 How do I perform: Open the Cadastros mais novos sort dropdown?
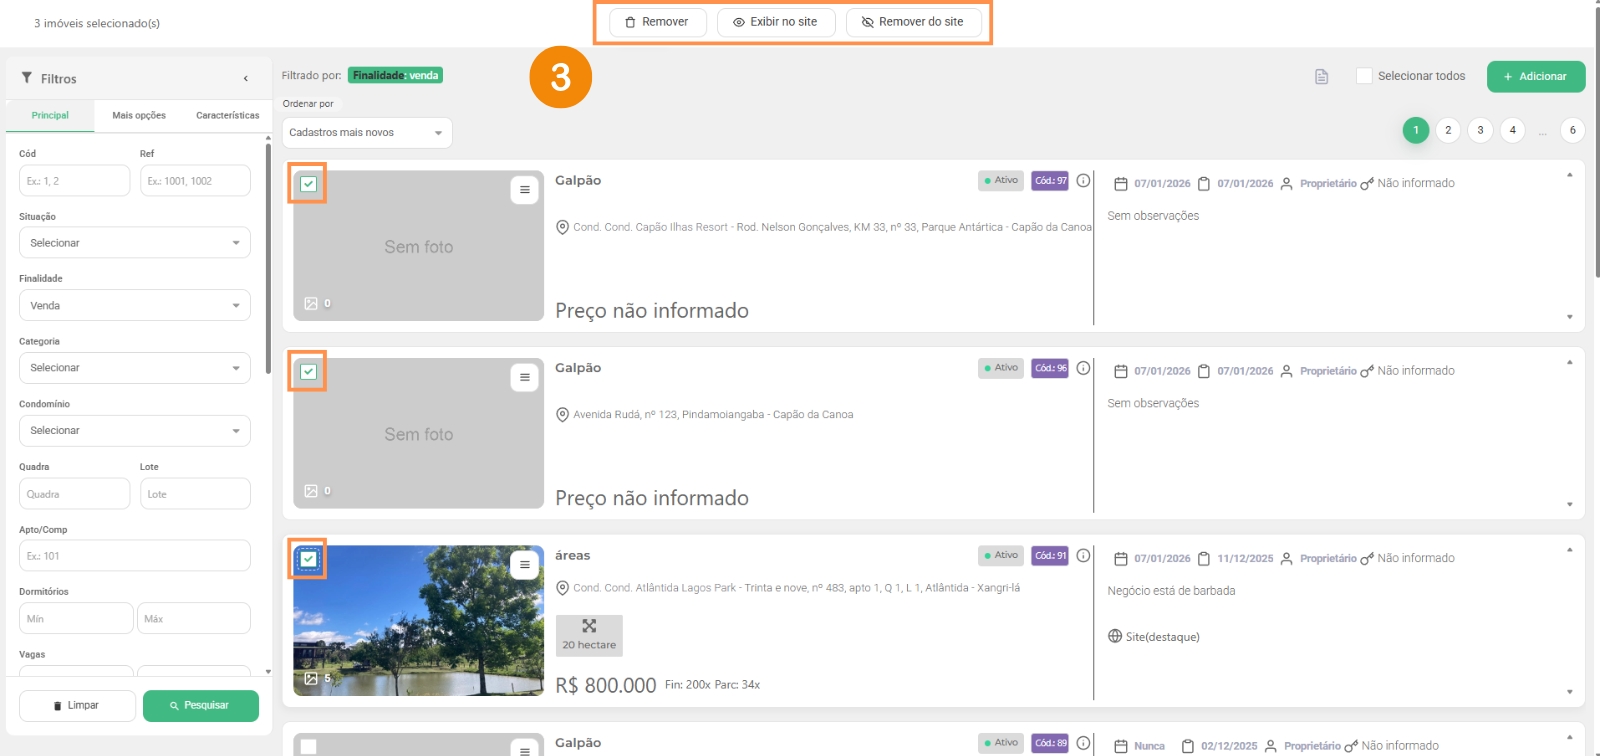point(366,133)
